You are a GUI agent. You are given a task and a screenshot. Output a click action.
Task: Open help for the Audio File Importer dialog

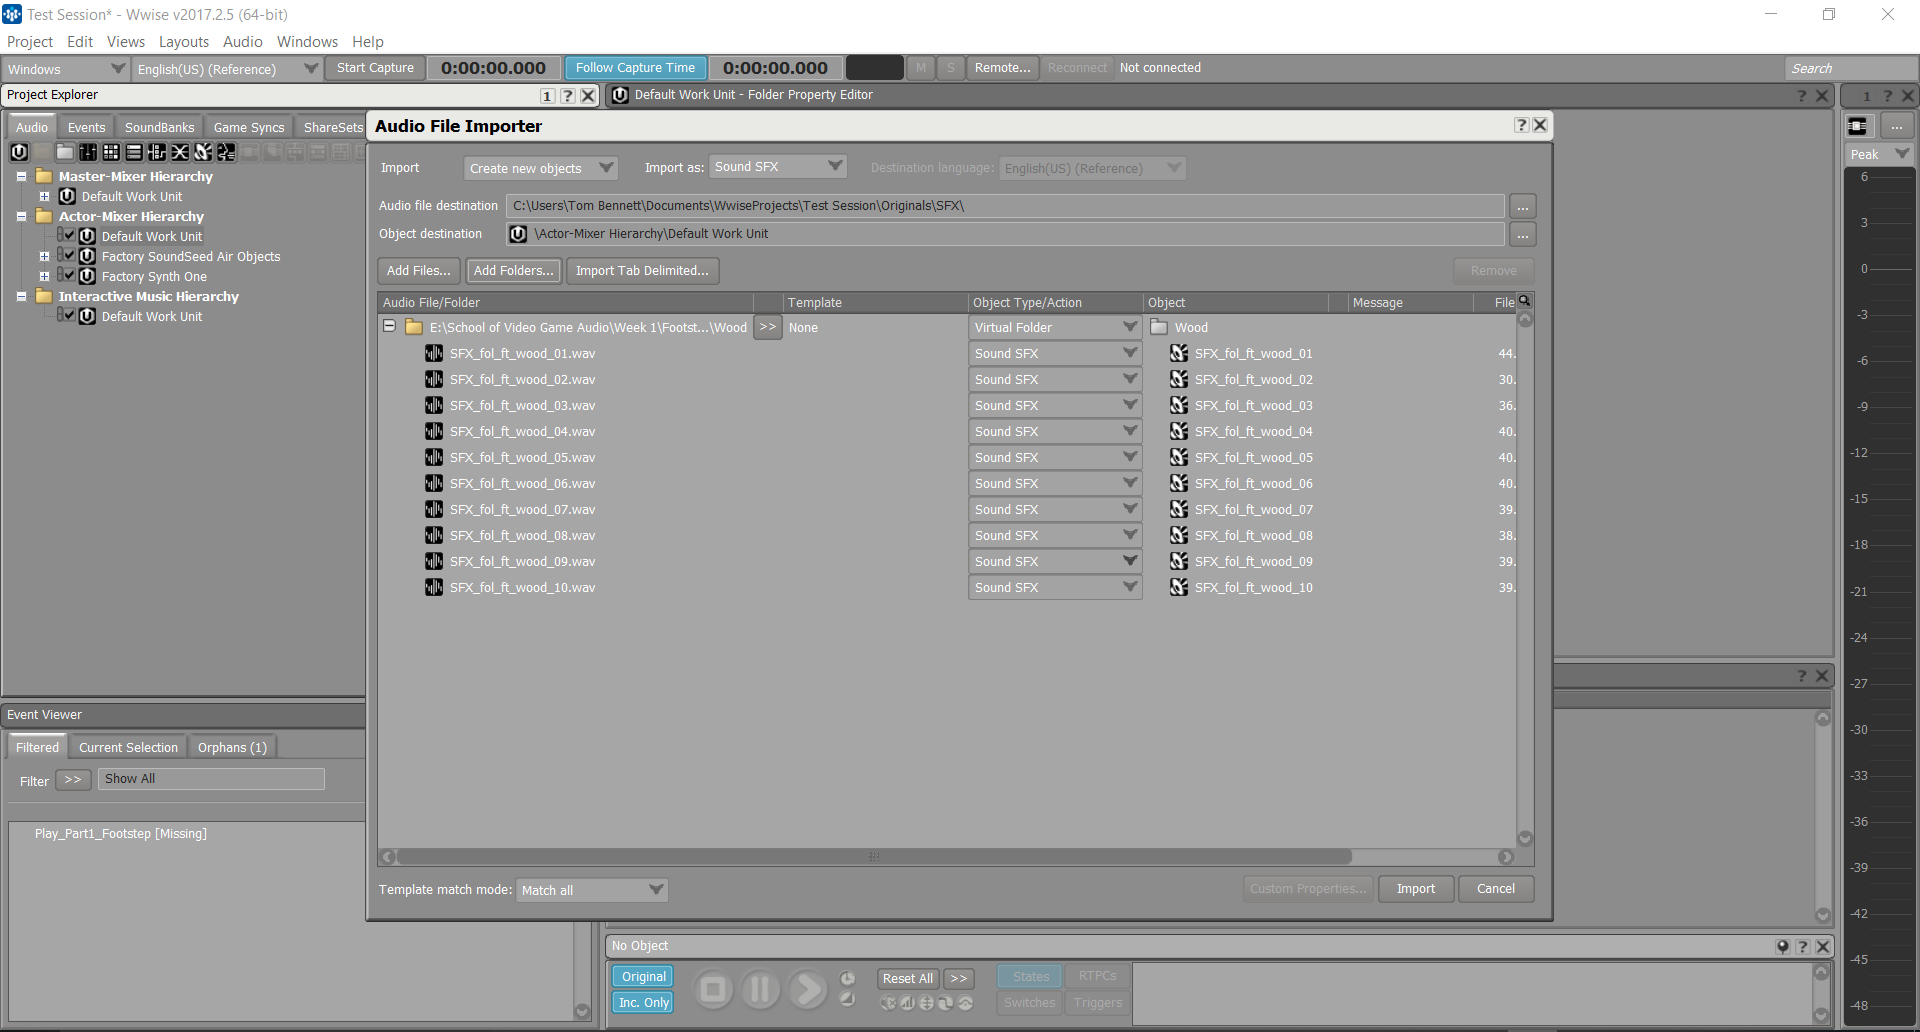pyautogui.click(x=1522, y=125)
